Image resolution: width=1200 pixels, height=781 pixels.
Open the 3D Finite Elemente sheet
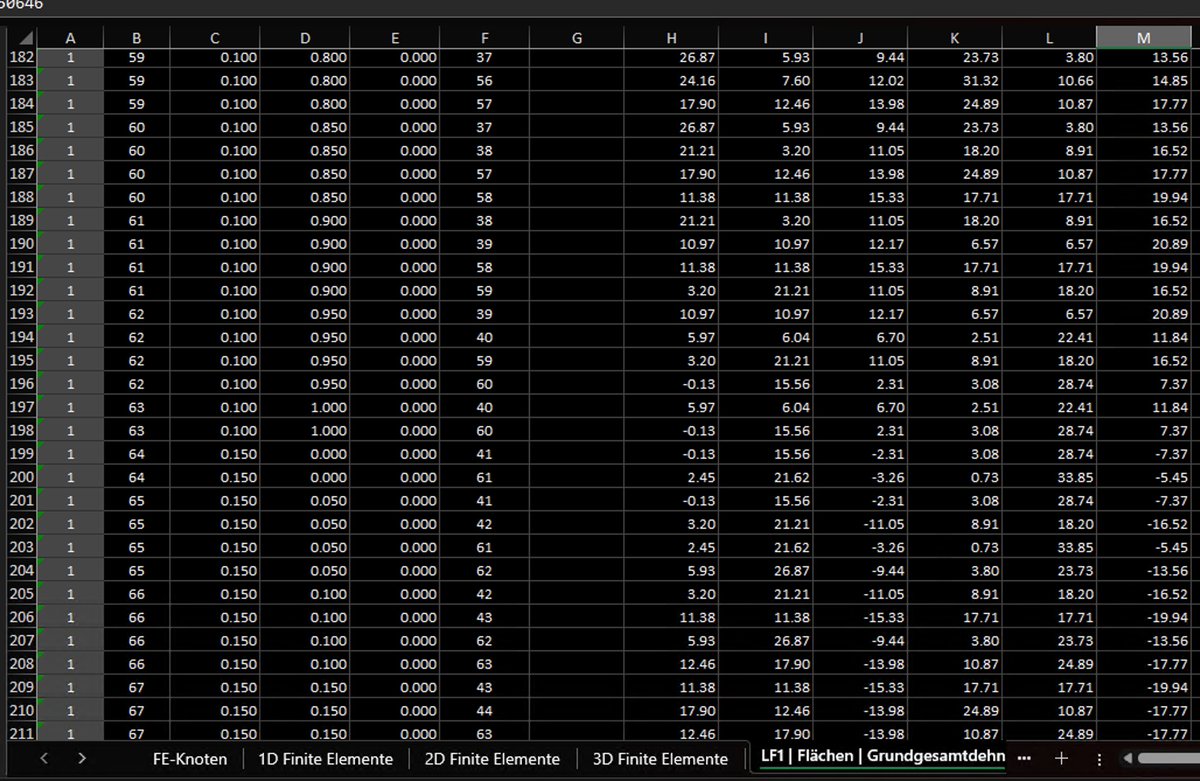659,759
